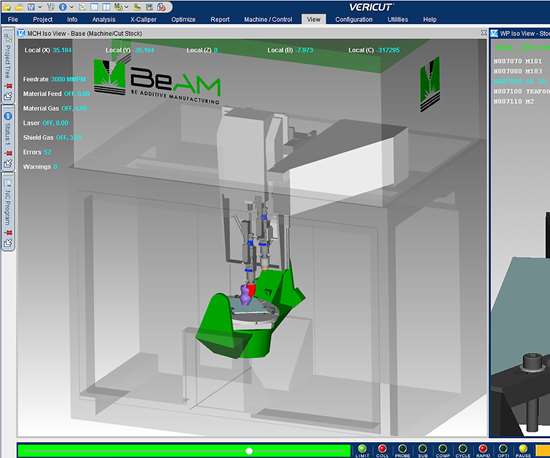
Task: Open the Analysis menu
Action: [x=103, y=20]
